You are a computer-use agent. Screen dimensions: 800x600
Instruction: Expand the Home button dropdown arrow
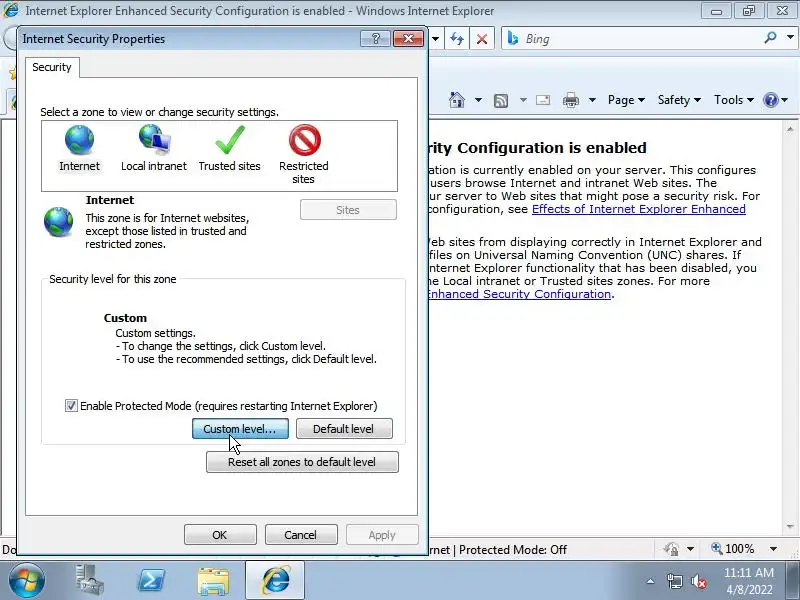click(x=478, y=100)
